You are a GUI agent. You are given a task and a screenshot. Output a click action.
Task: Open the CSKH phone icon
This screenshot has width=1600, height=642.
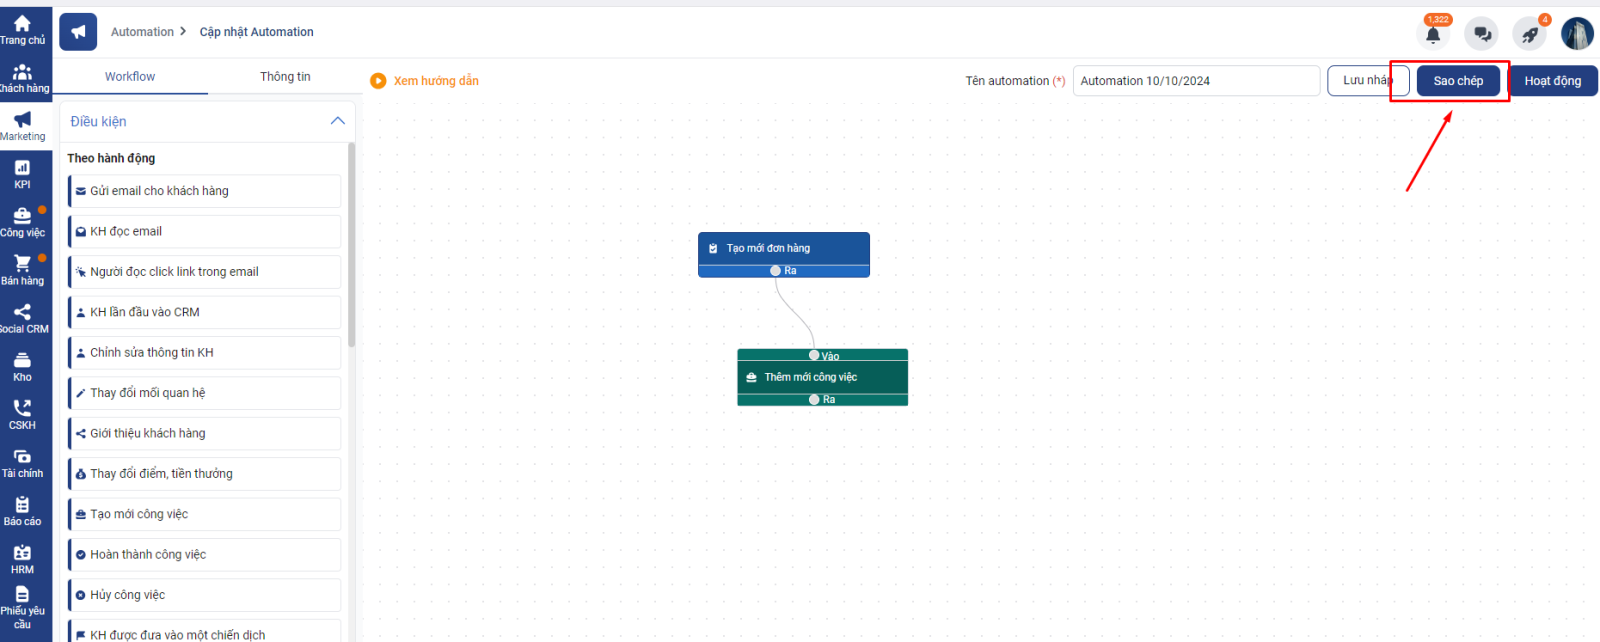(x=22, y=414)
